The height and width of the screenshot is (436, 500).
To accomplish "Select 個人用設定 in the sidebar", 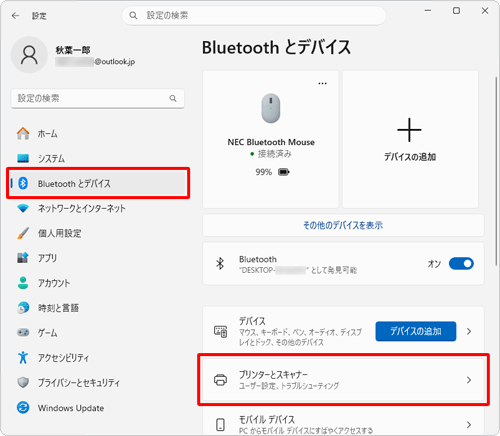I will (98, 233).
